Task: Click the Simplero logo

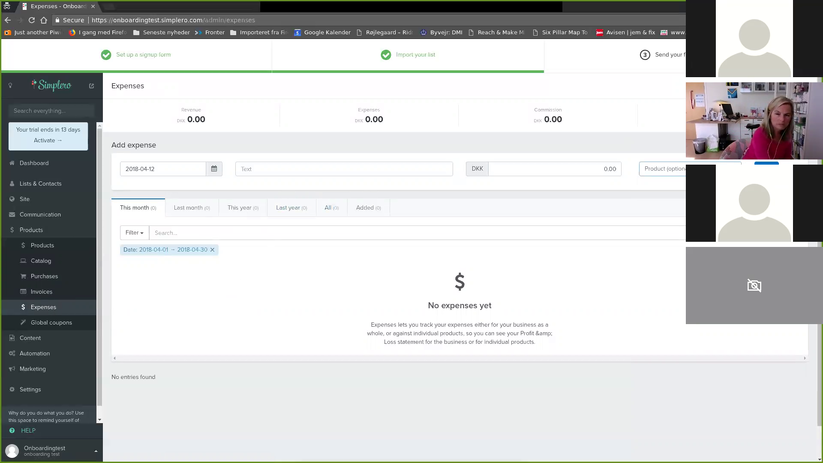Action: pos(51,85)
